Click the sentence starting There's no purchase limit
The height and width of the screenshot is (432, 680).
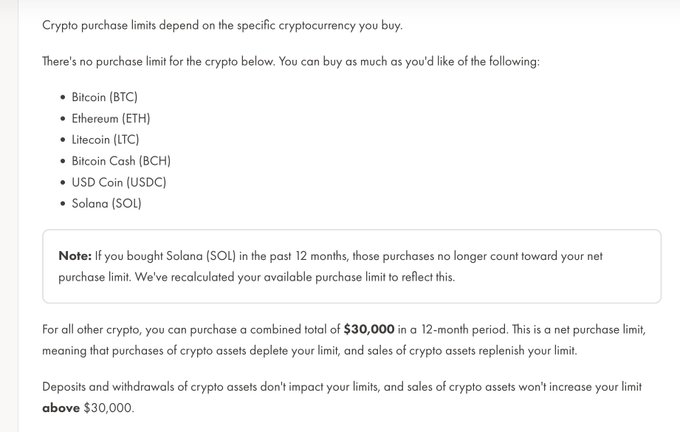coord(291,62)
